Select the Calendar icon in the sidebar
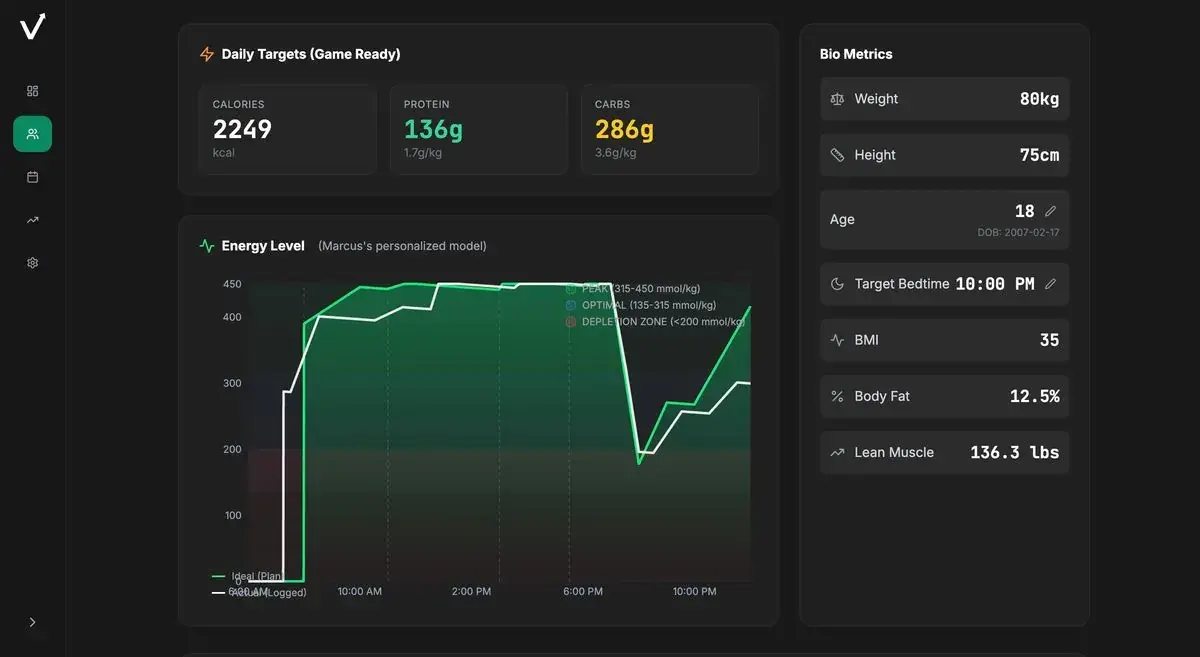1200x657 pixels. 32,176
